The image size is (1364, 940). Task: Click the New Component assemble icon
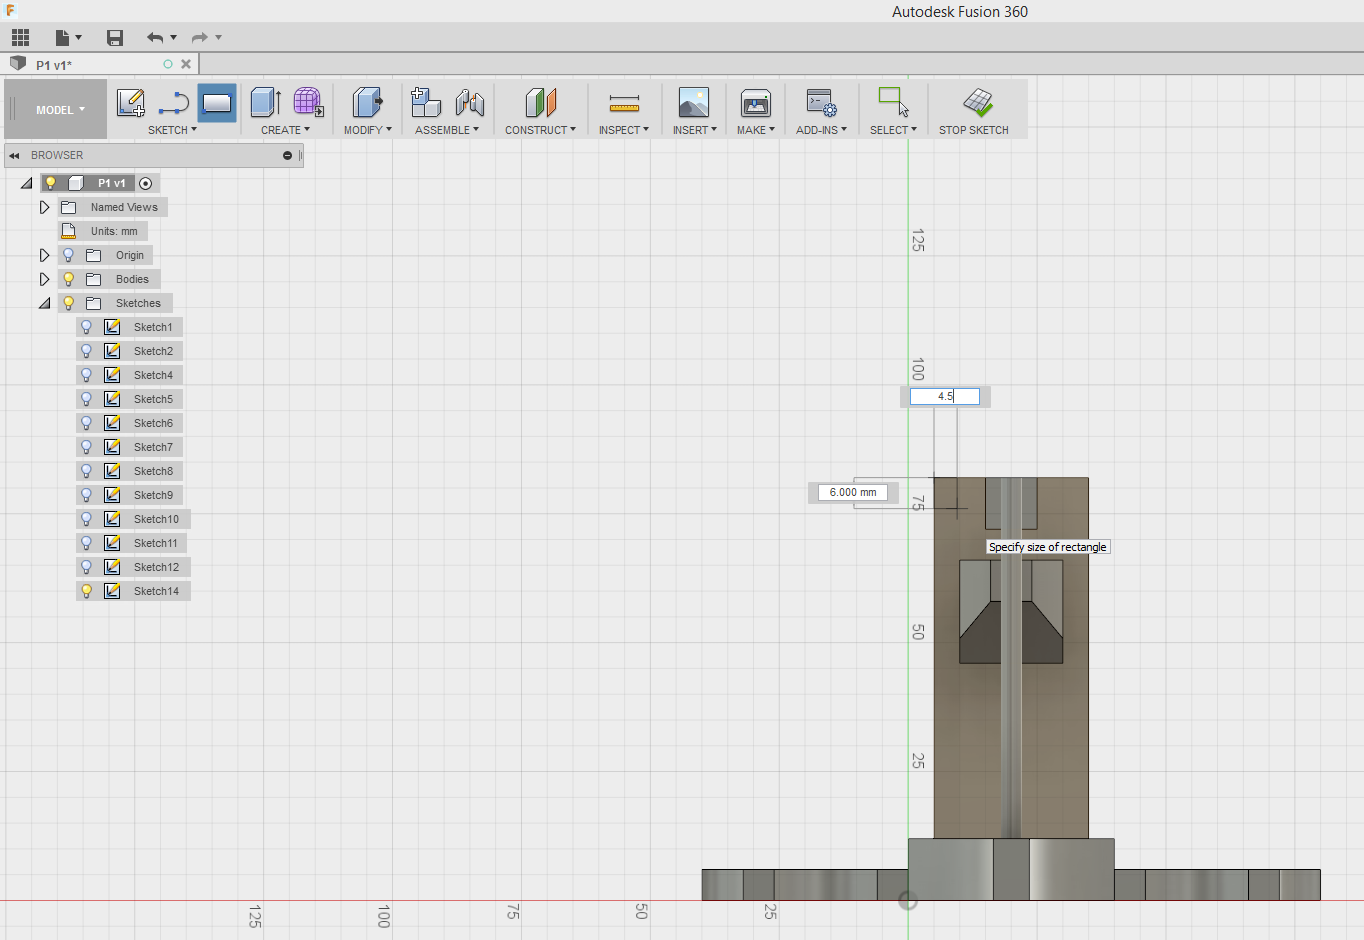pos(426,103)
